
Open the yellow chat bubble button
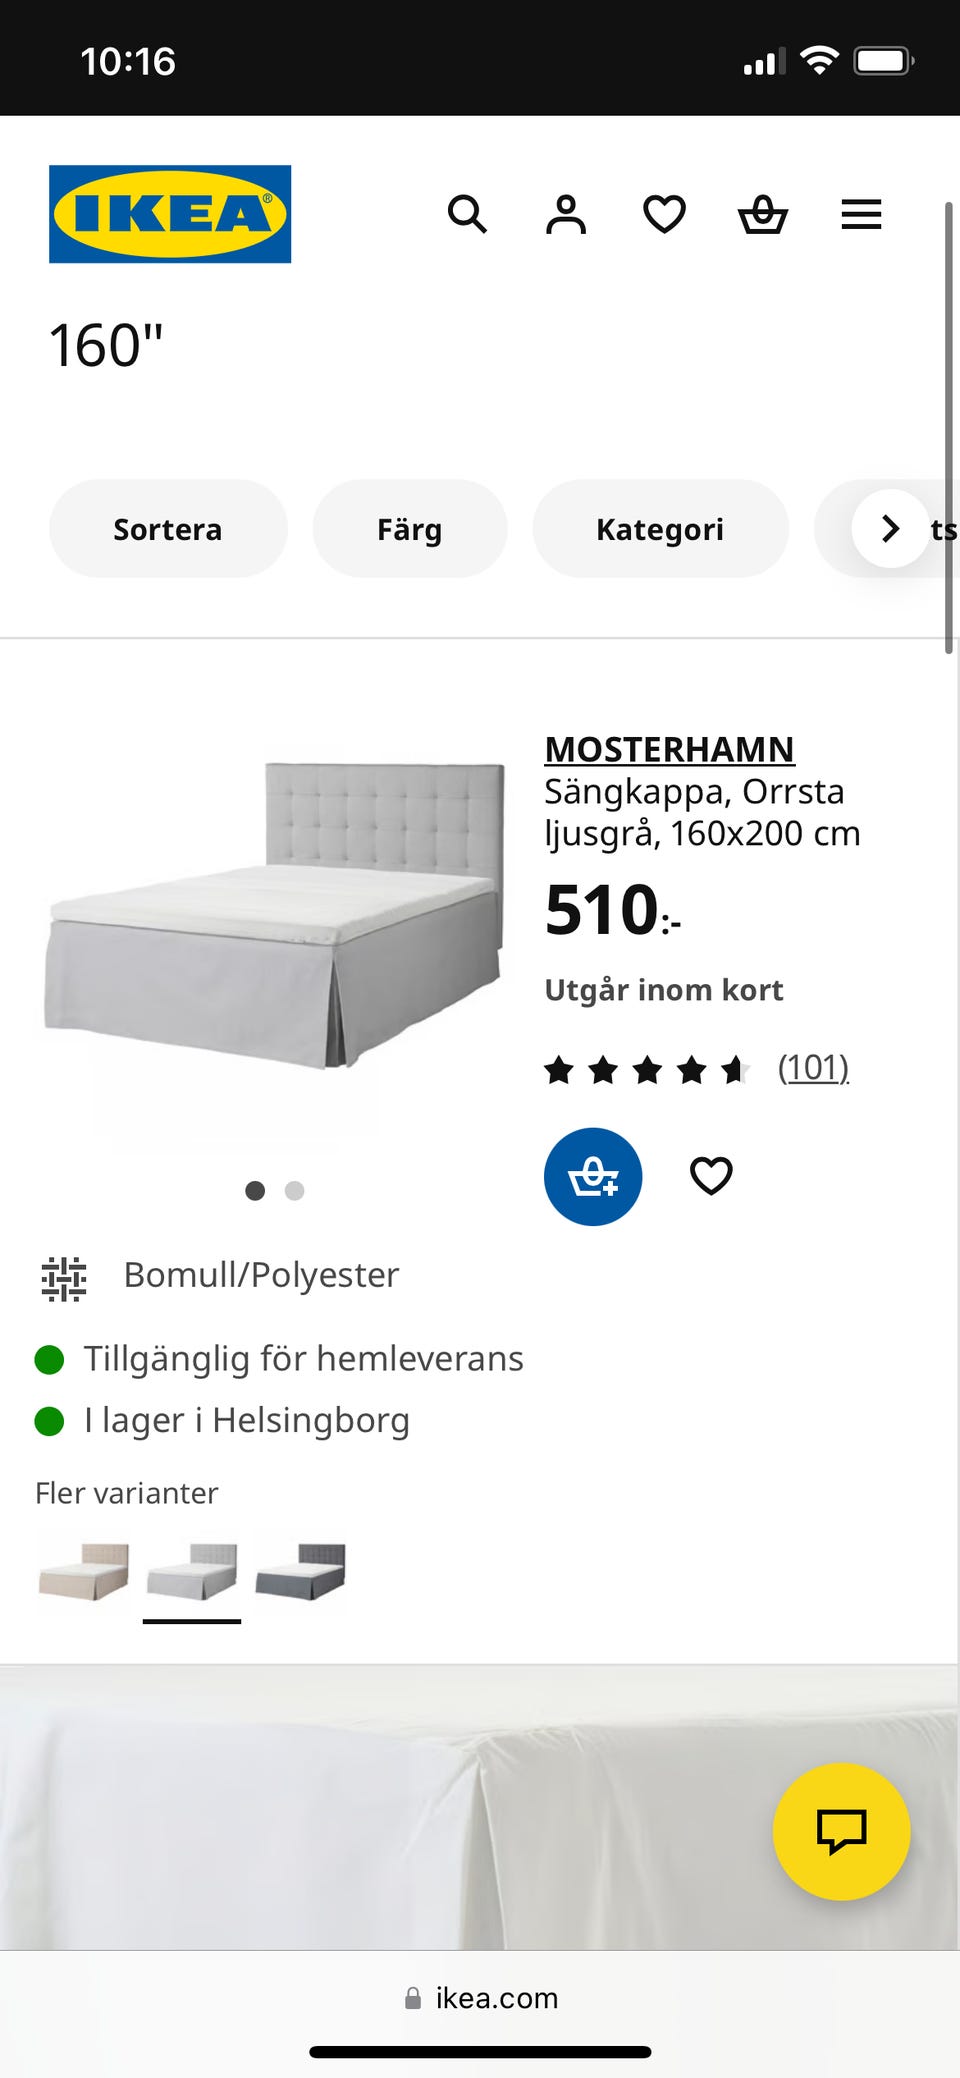[841, 1831]
